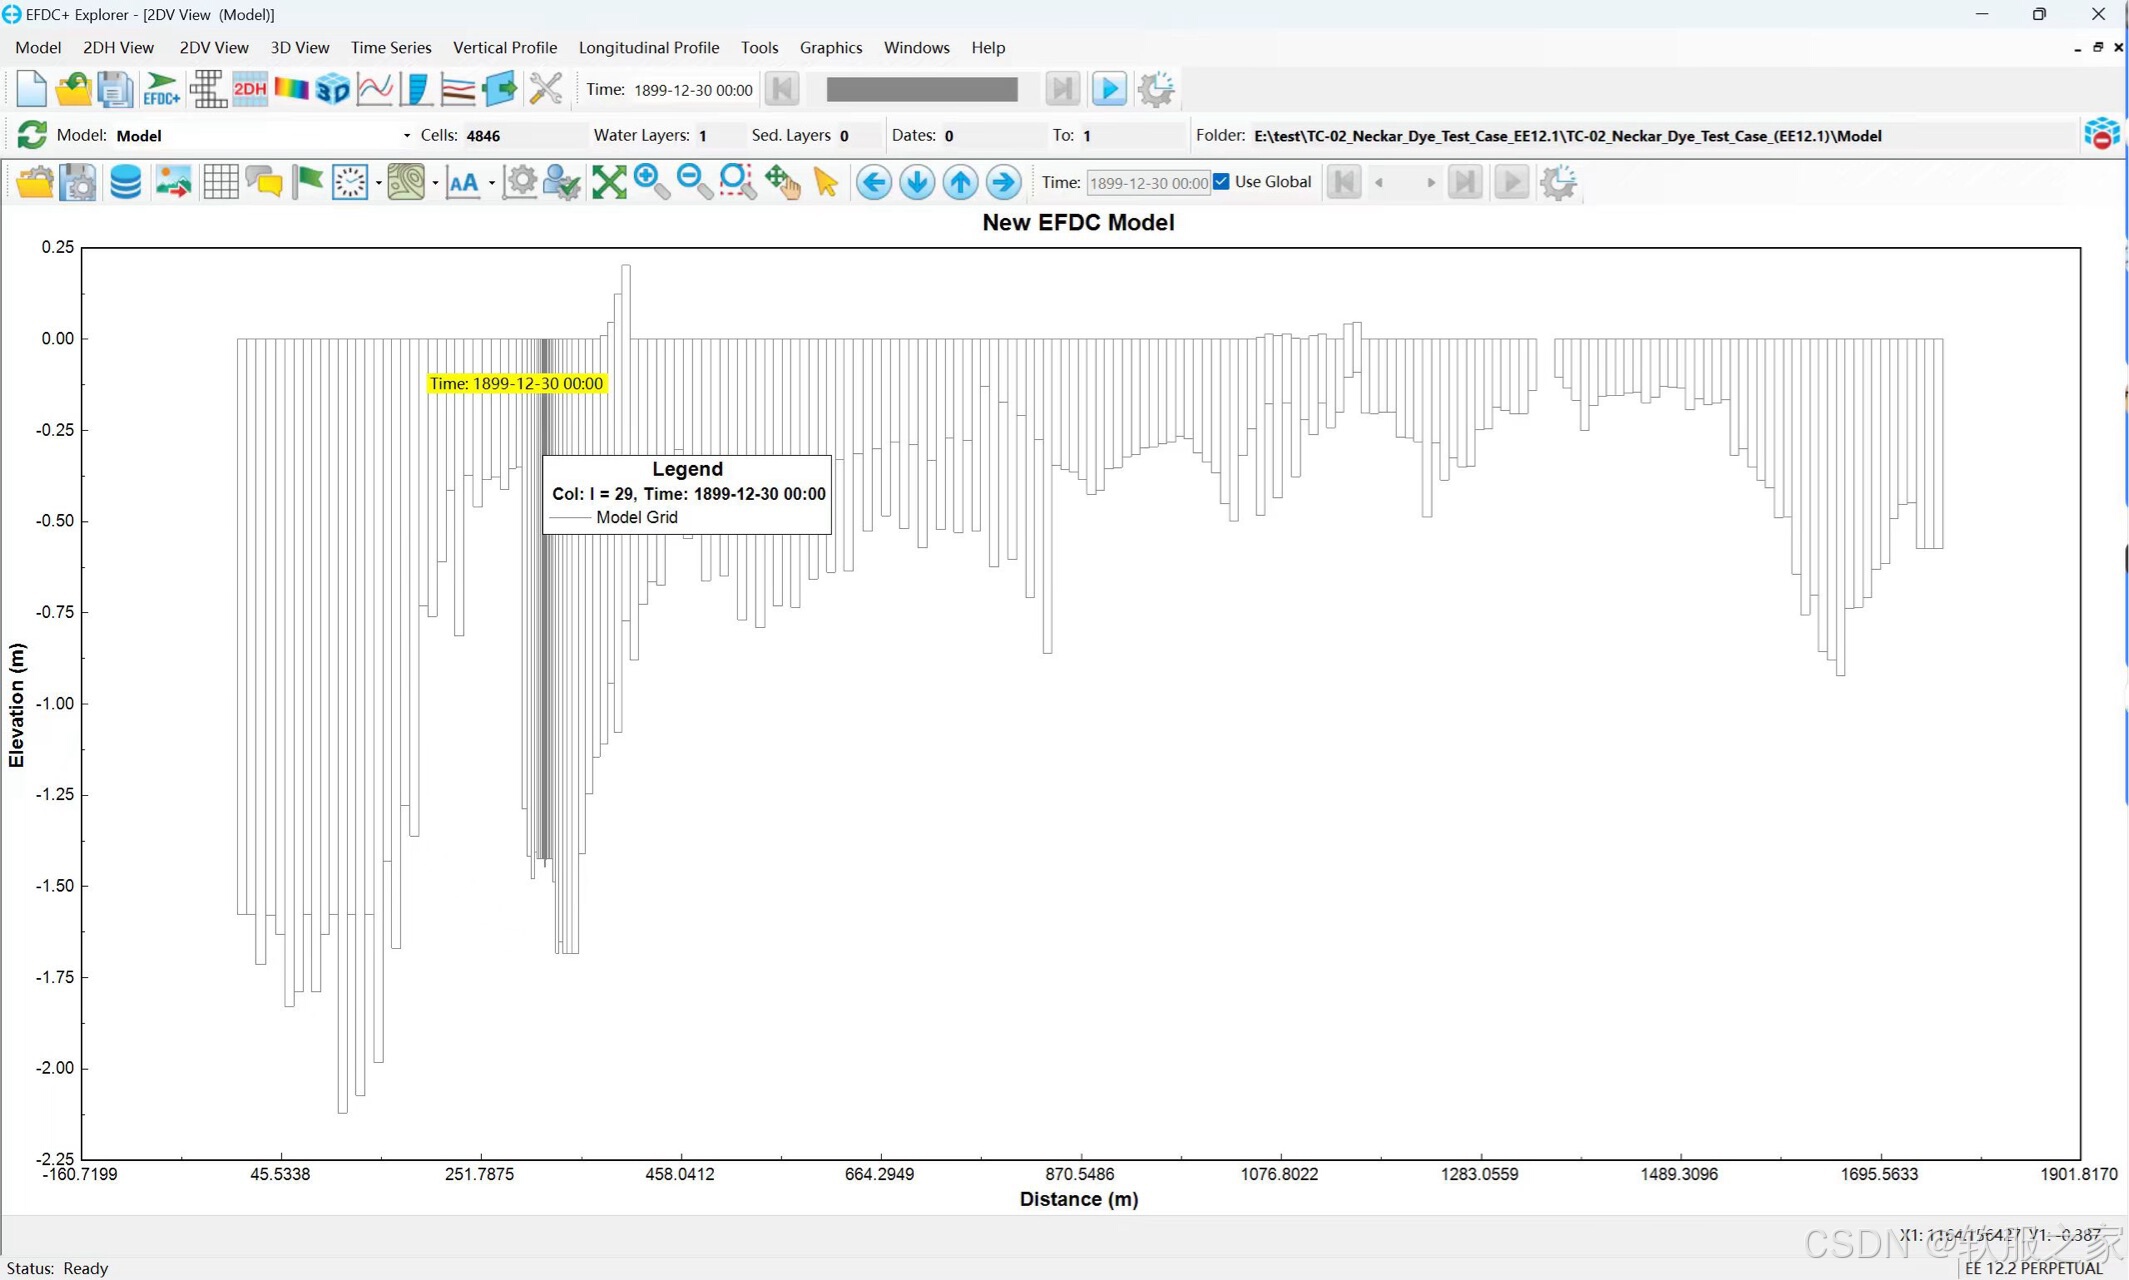Image resolution: width=2129 pixels, height=1280 pixels.
Task: Click the zoom to extents icon
Action: (x=608, y=182)
